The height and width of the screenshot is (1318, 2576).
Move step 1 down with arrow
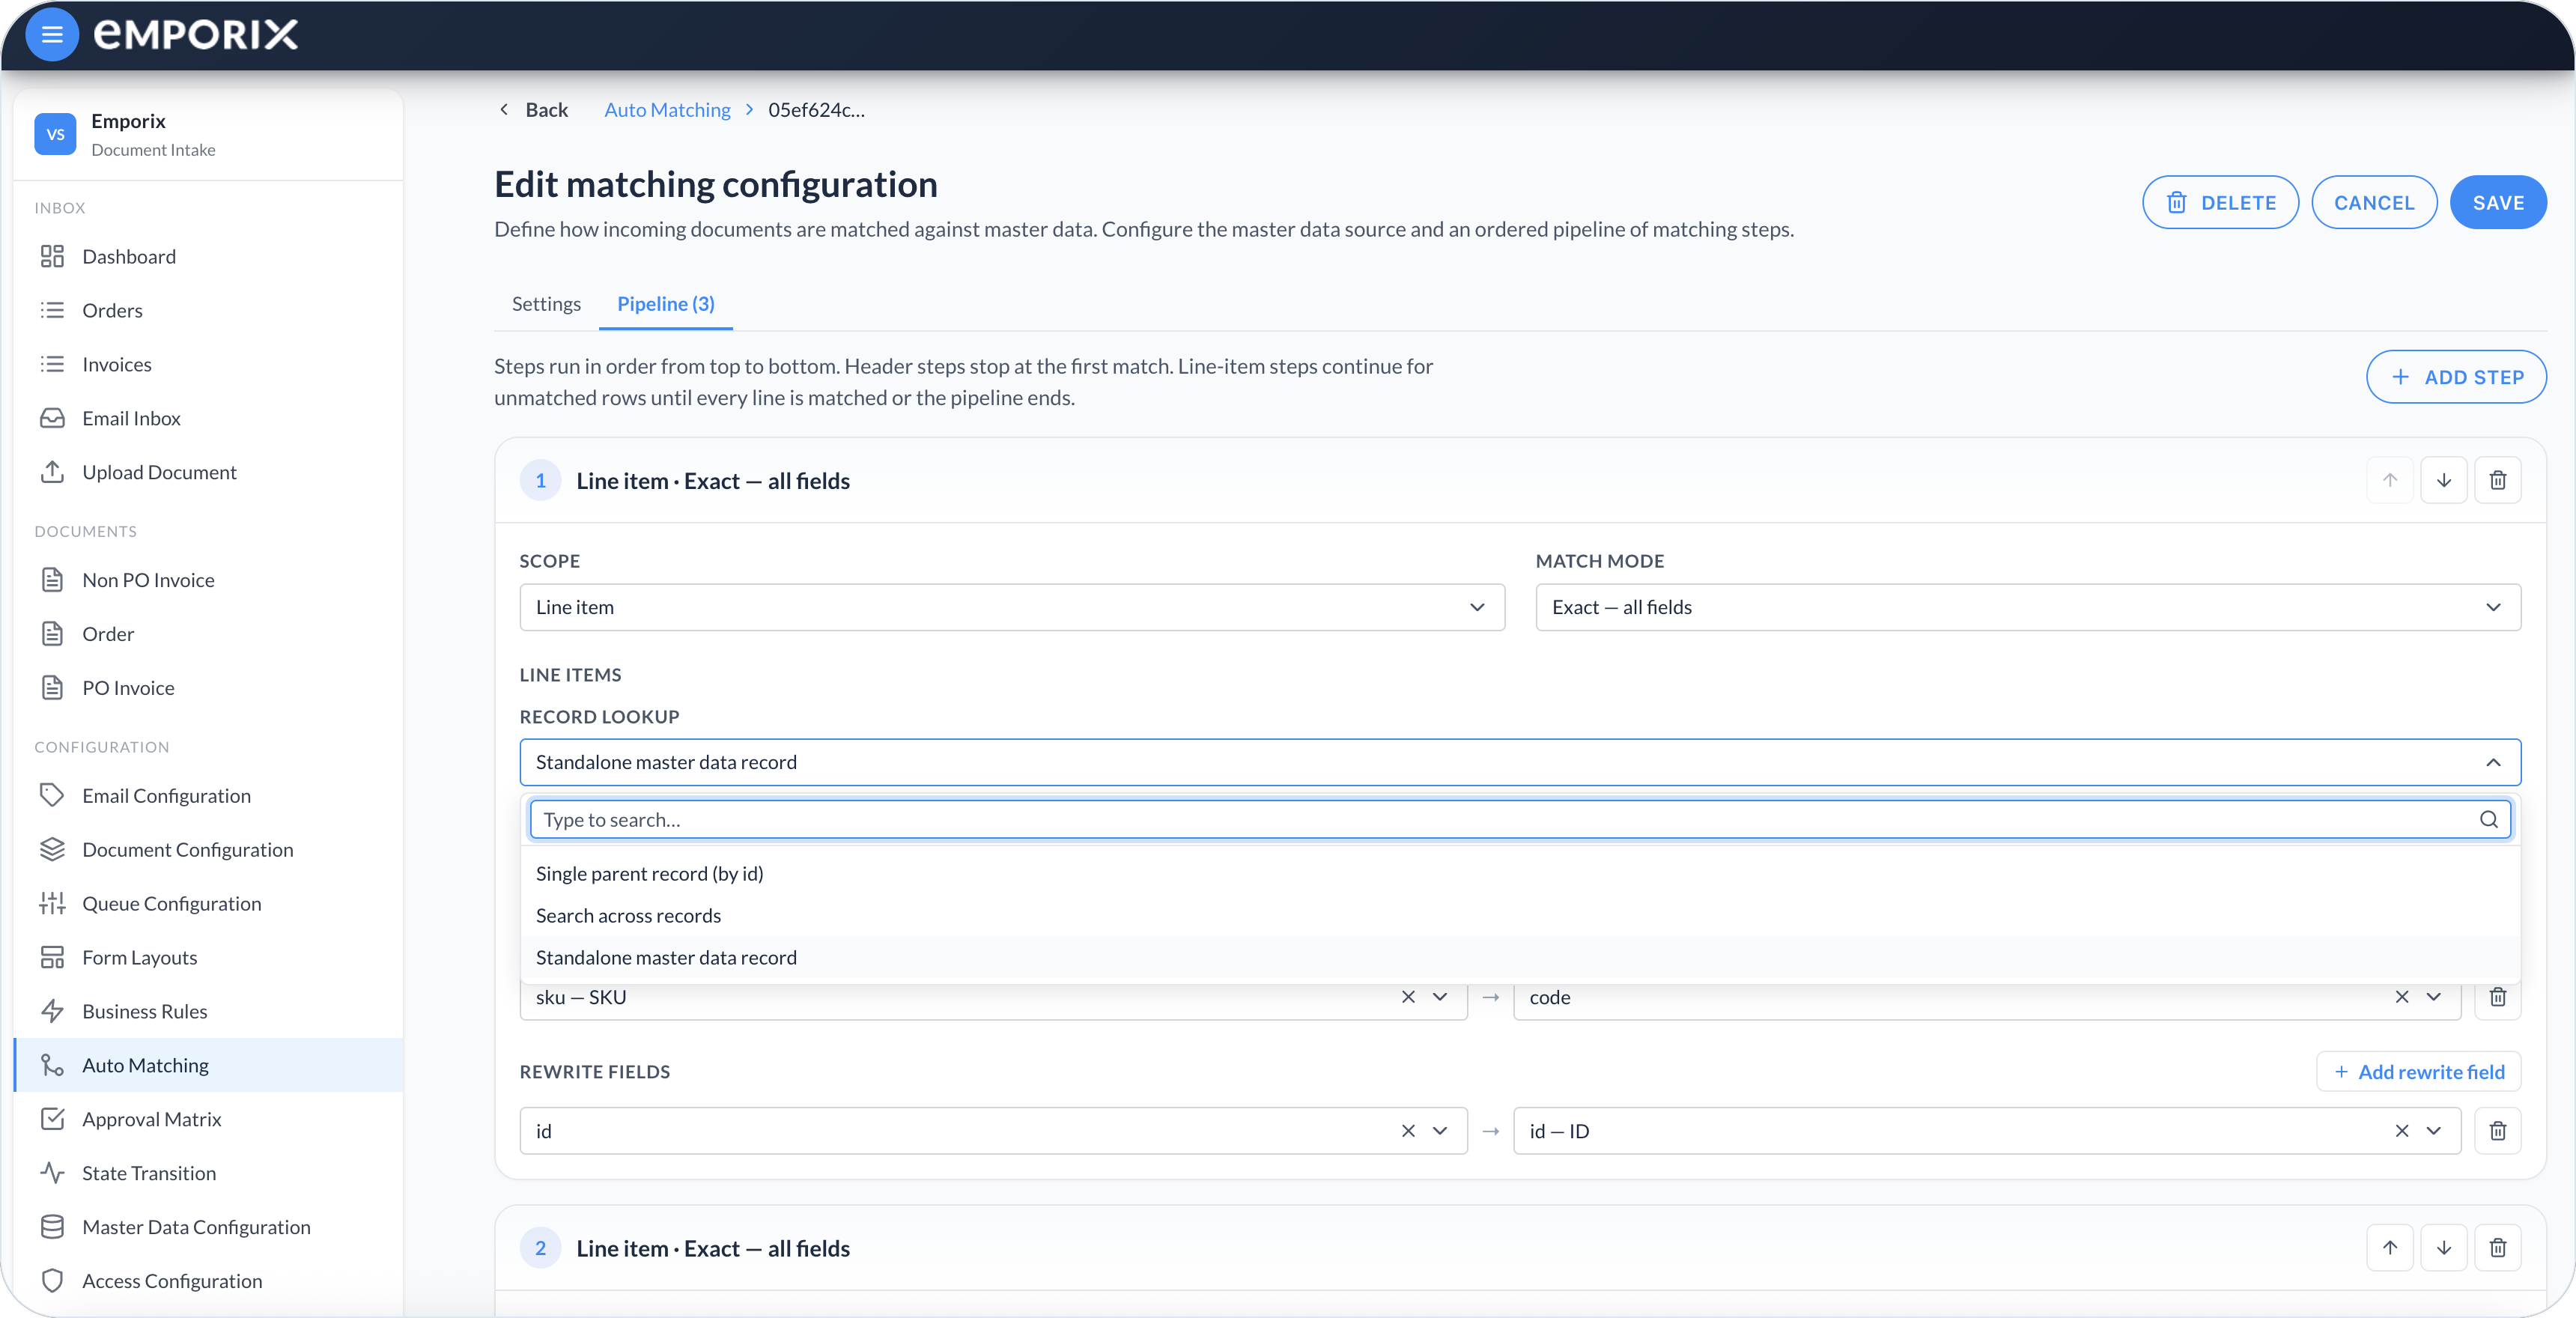[2444, 481]
